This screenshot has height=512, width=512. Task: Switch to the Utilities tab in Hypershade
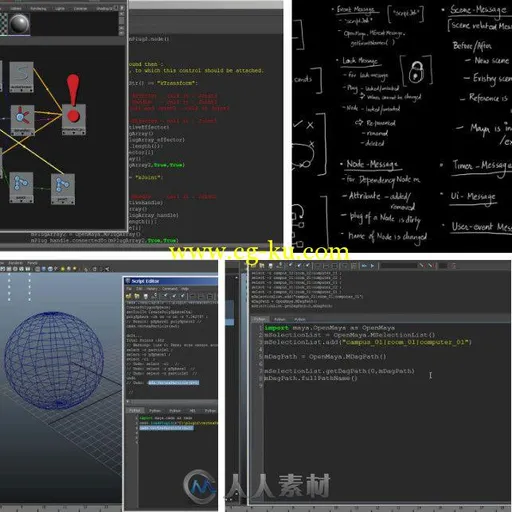point(16,8)
